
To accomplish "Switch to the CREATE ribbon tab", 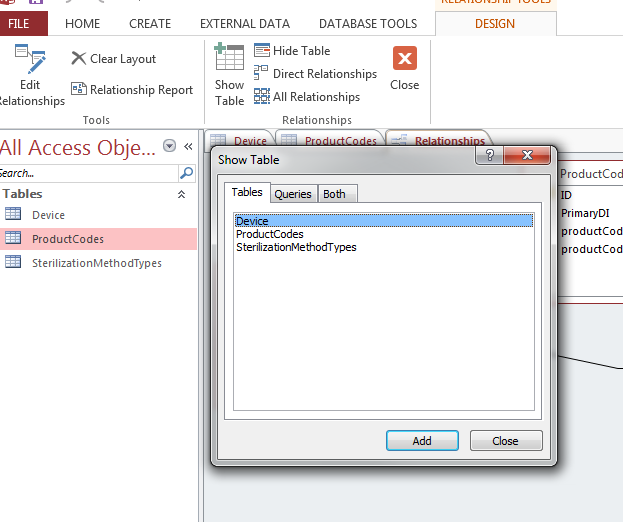I will click(x=150, y=24).
